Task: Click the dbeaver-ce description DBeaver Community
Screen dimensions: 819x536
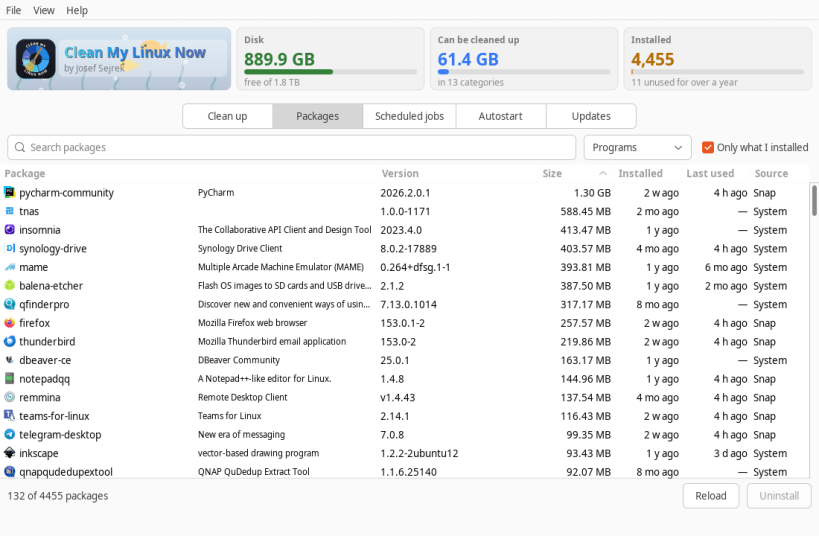Action: click(239, 360)
